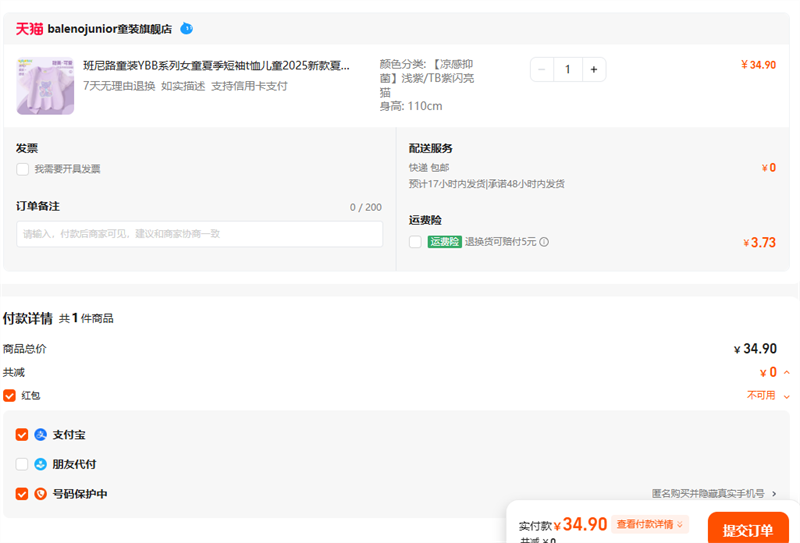
Task: Click the Alipay (支付宝) icon
Action: (41, 435)
